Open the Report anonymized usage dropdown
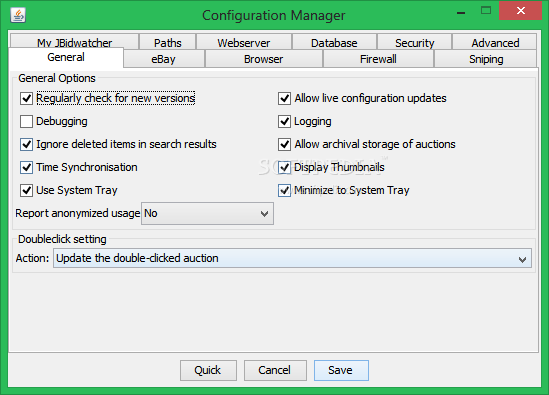This screenshot has height=395, width=549. coord(207,213)
